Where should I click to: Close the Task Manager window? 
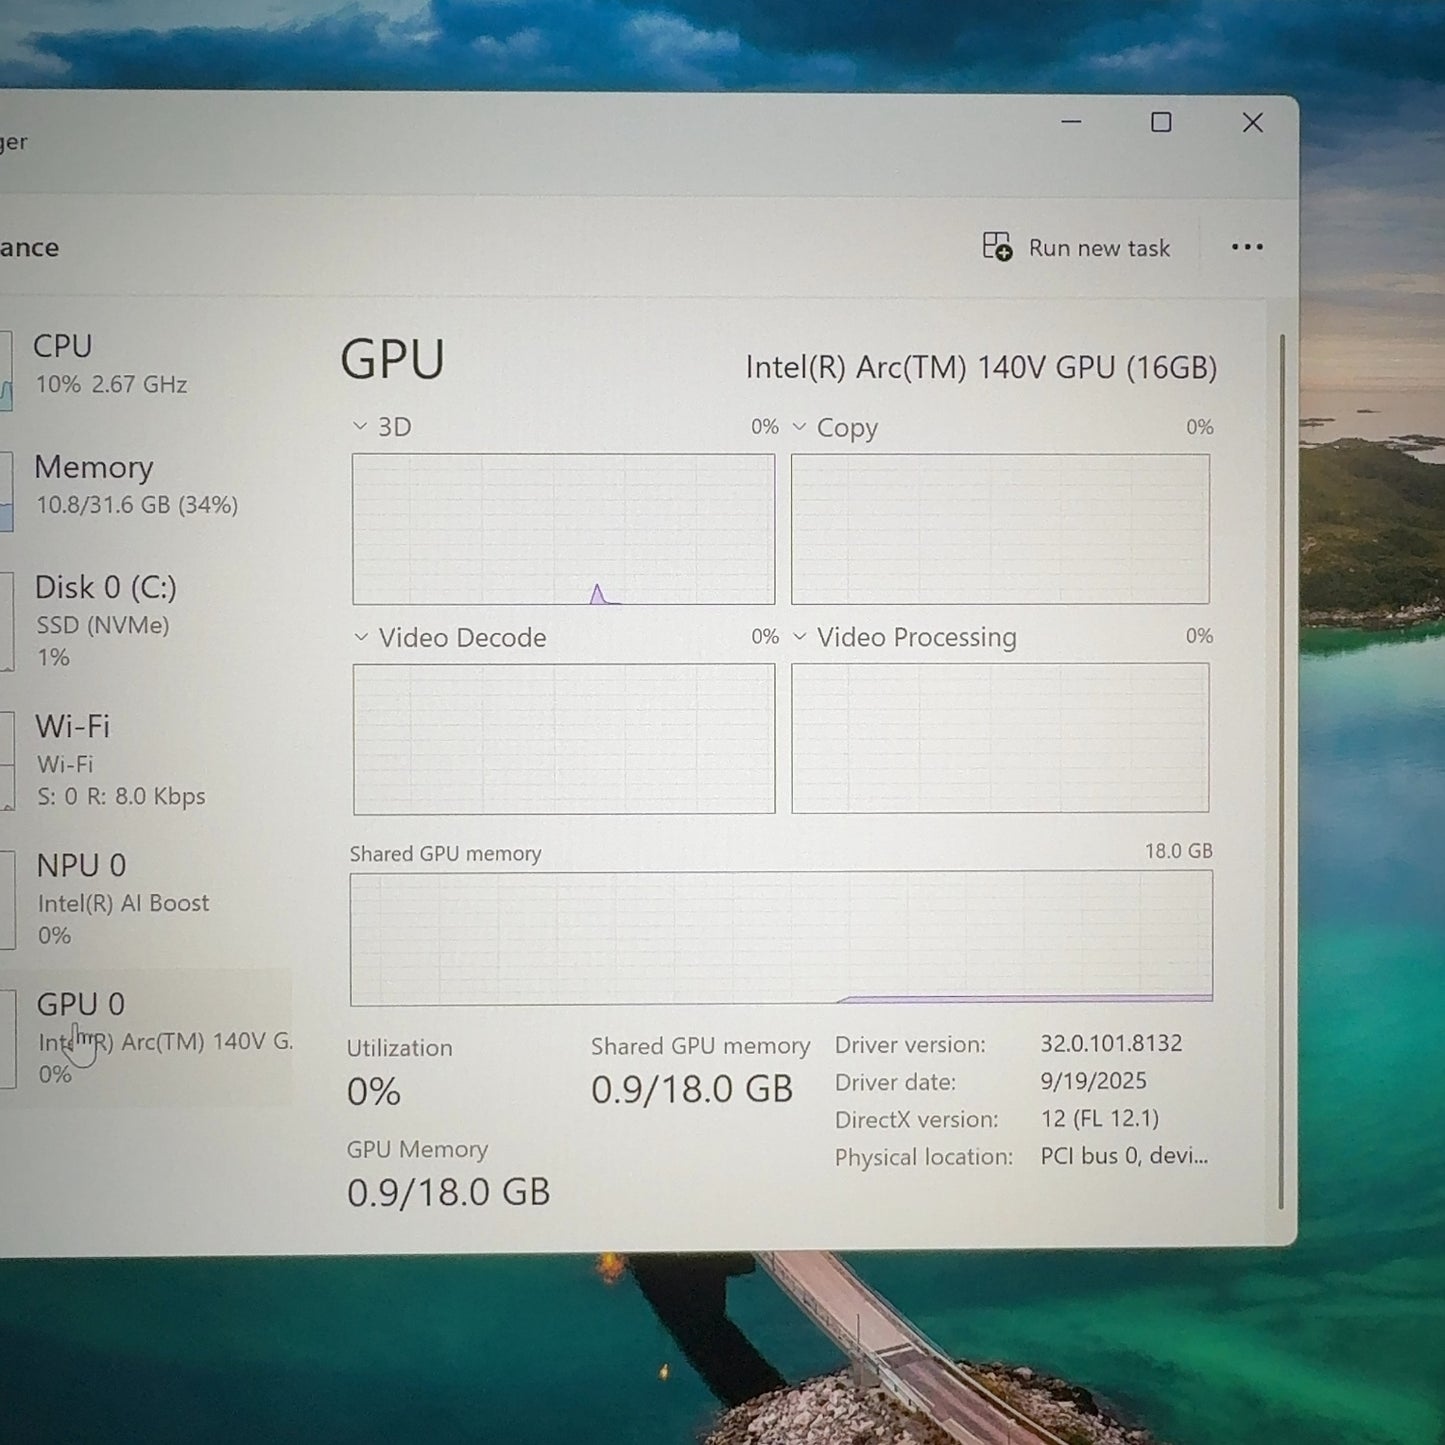(x=1252, y=123)
